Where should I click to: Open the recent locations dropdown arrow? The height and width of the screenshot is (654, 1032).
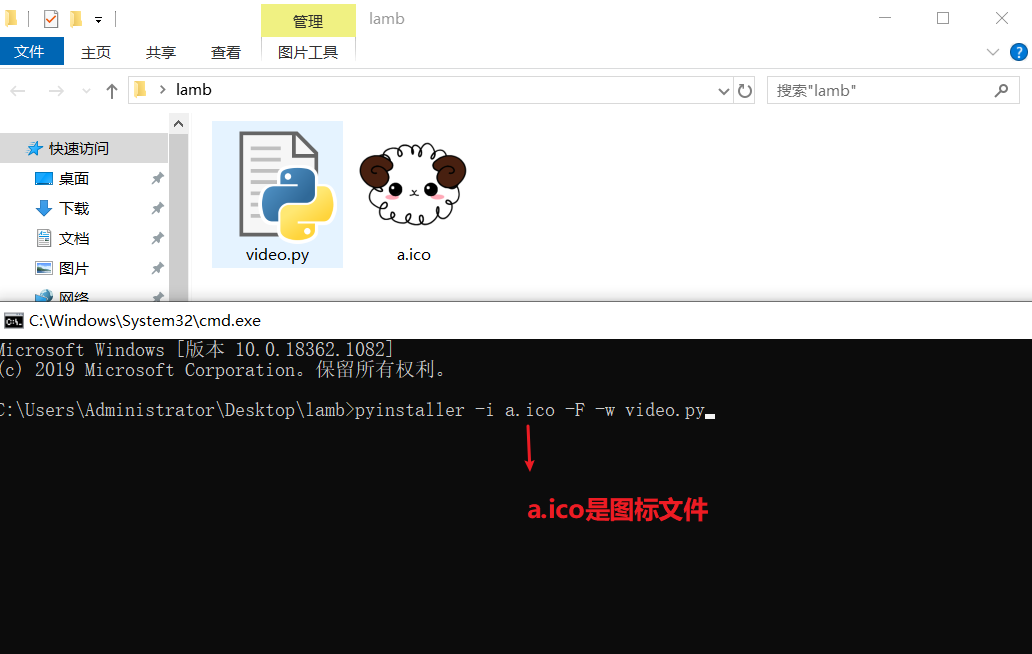(x=86, y=91)
